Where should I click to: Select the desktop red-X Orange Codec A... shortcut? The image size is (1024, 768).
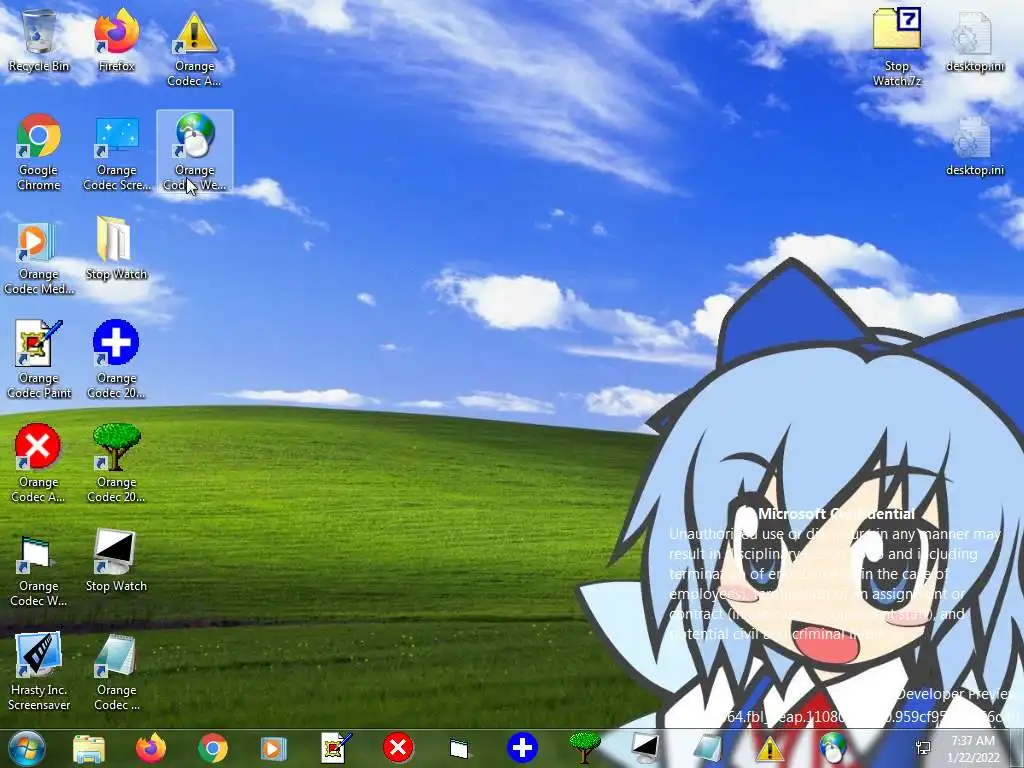[x=39, y=464]
